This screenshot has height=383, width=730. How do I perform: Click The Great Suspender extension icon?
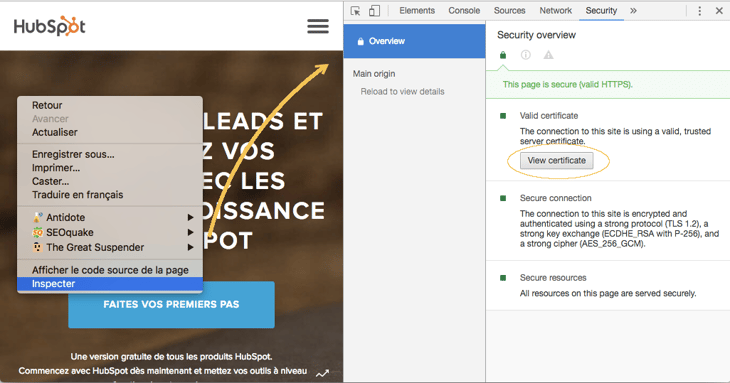click(37, 247)
